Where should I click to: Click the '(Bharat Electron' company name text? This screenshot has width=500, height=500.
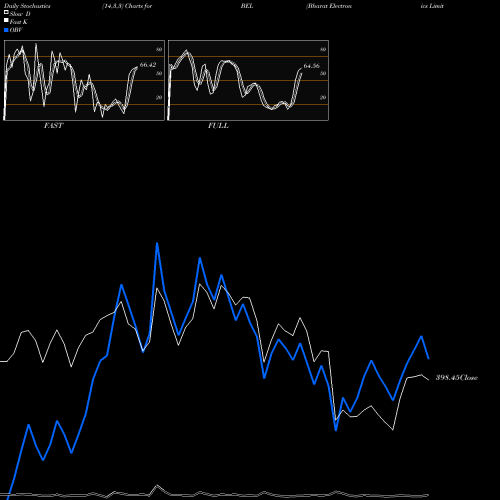[x=329, y=6]
